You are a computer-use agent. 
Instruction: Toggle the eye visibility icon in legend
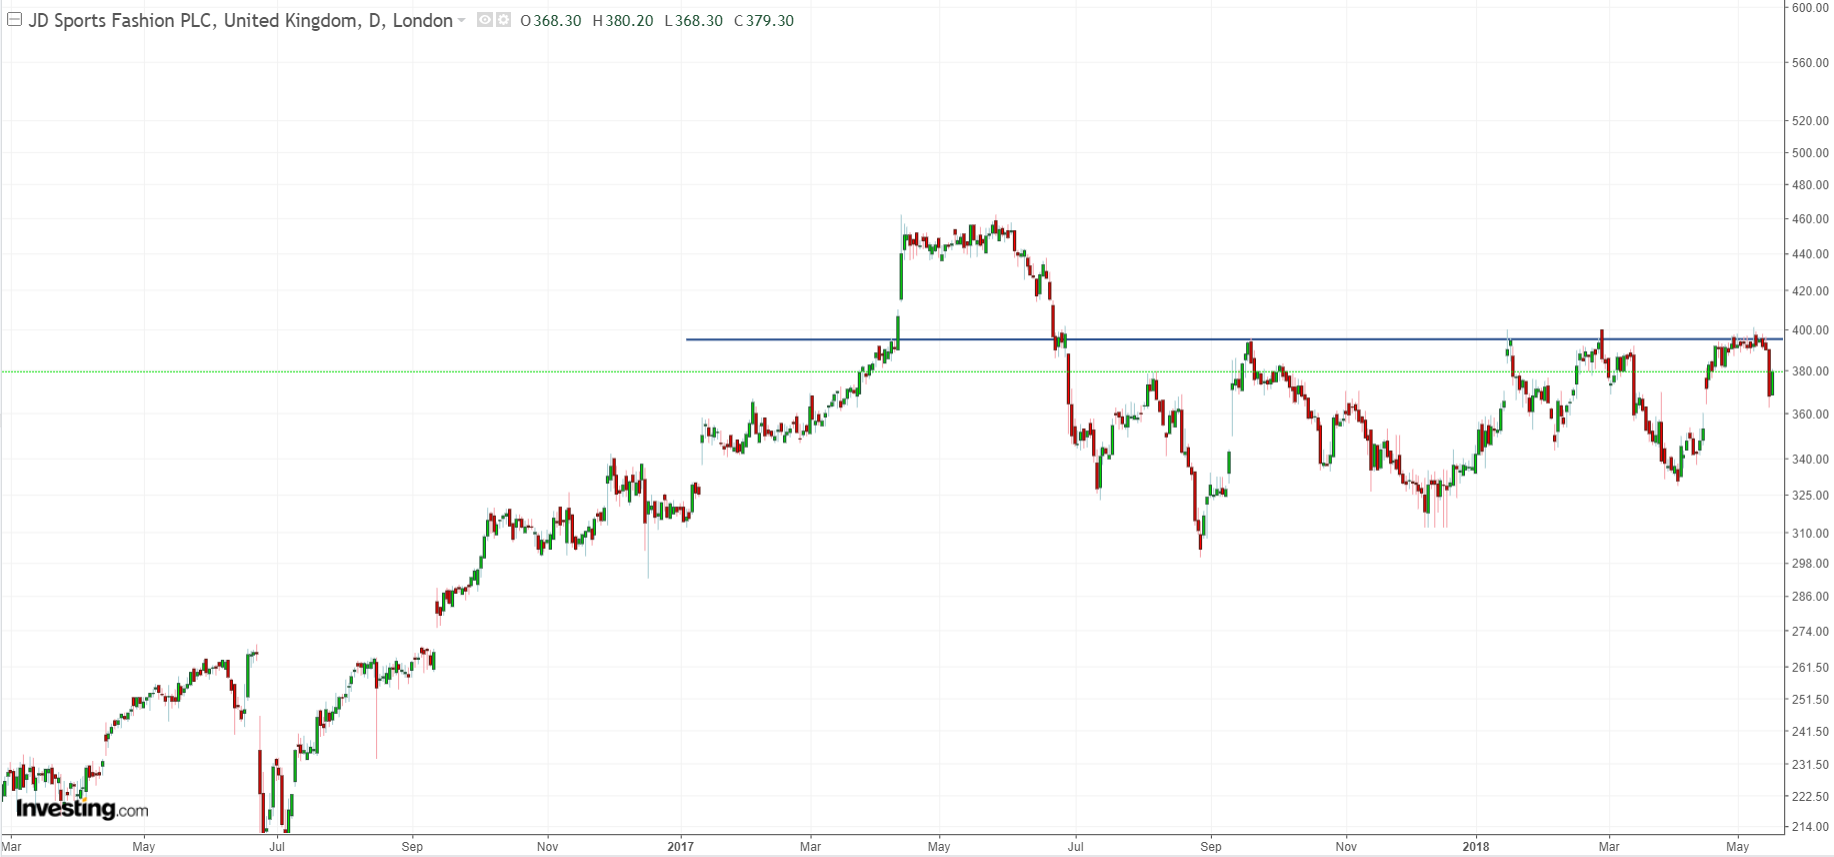[484, 20]
